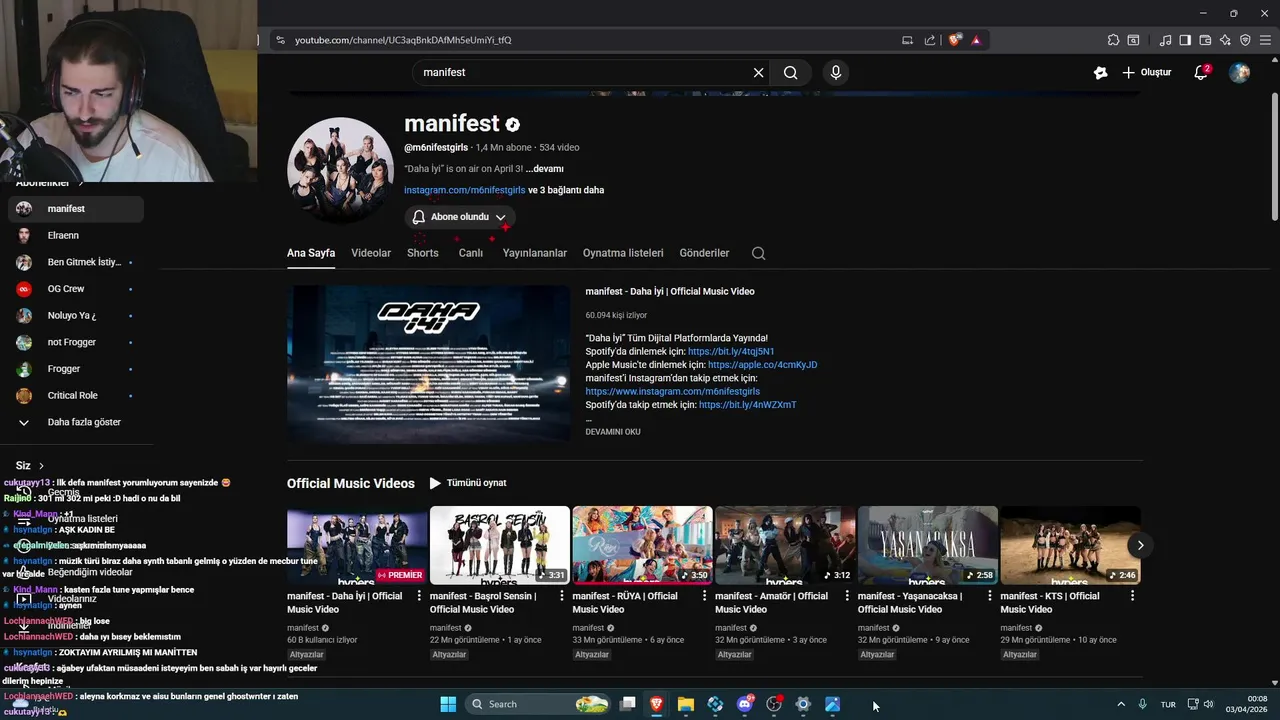Viewport: 1280px width, 720px height.
Task: Open OG Crew subscription in sidebar
Action: click(x=76, y=289)
